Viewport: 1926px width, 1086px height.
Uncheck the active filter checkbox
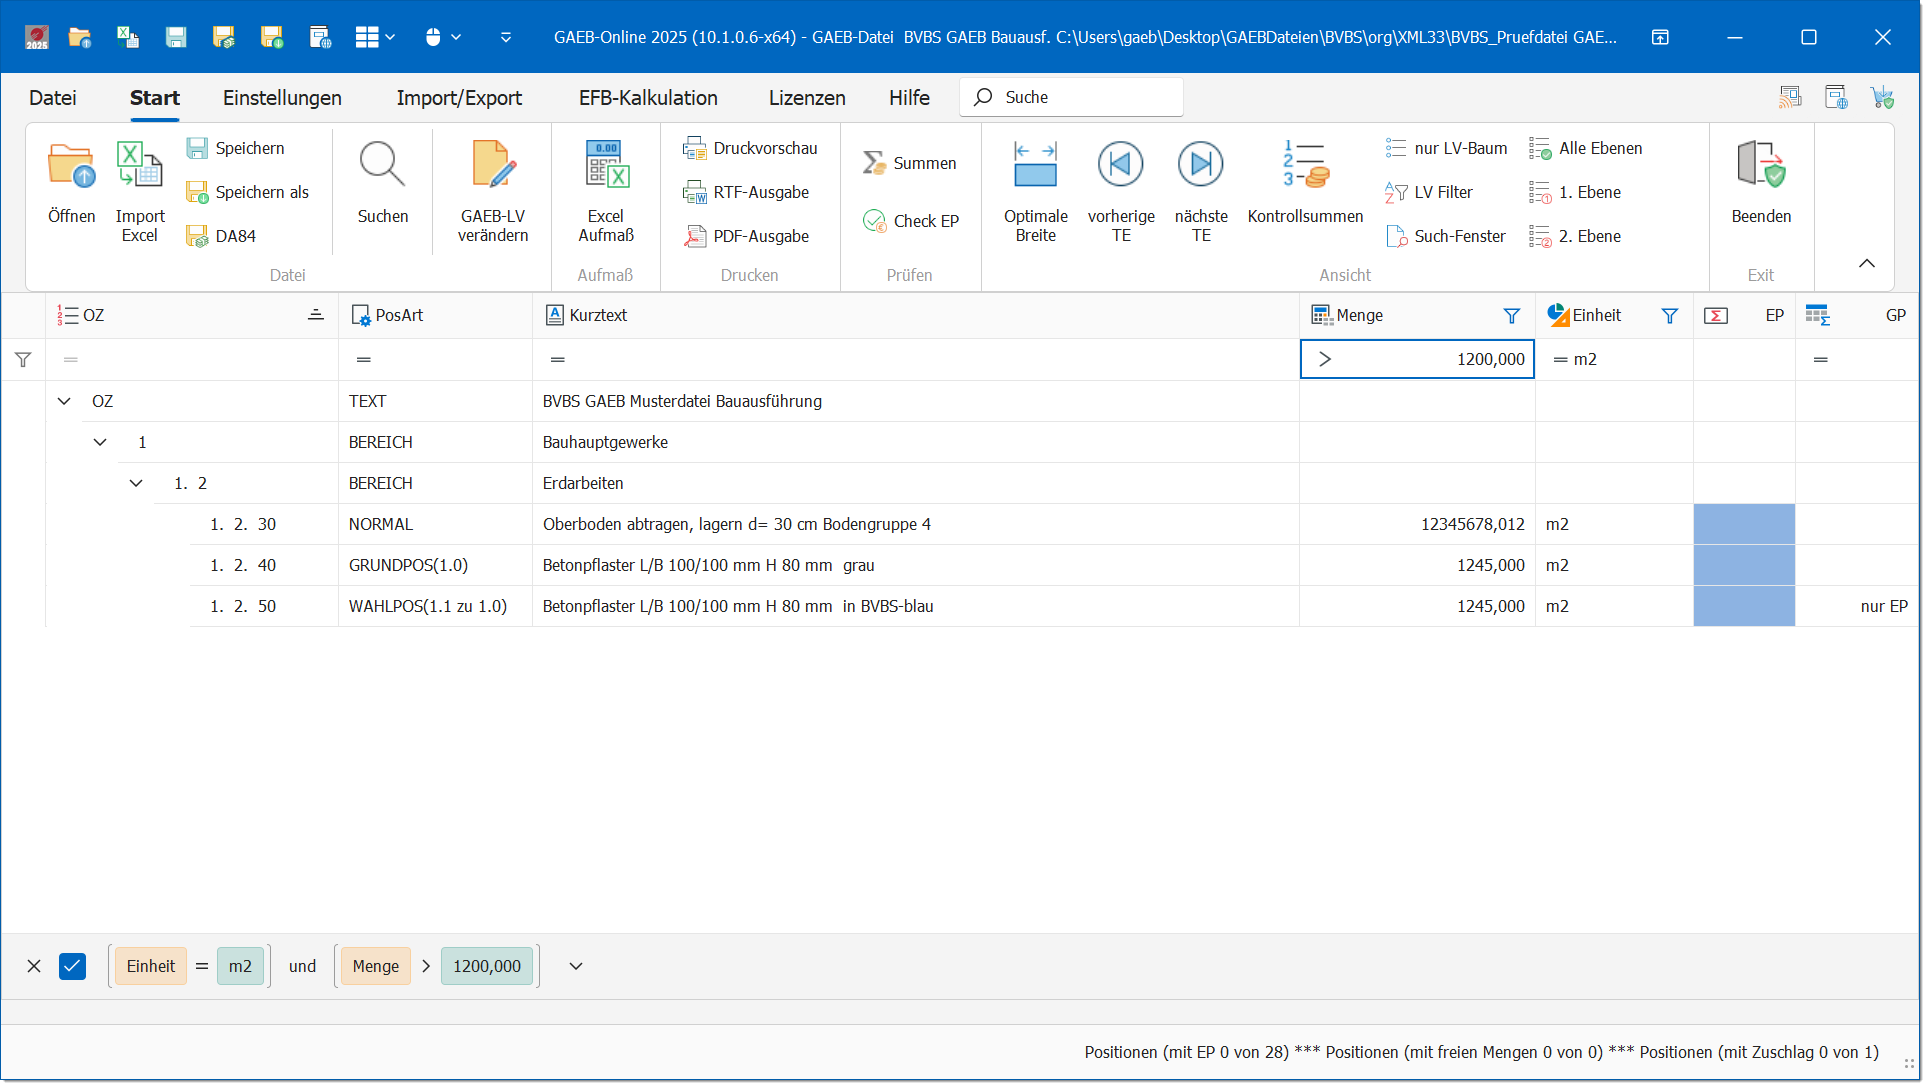[72, 967]
